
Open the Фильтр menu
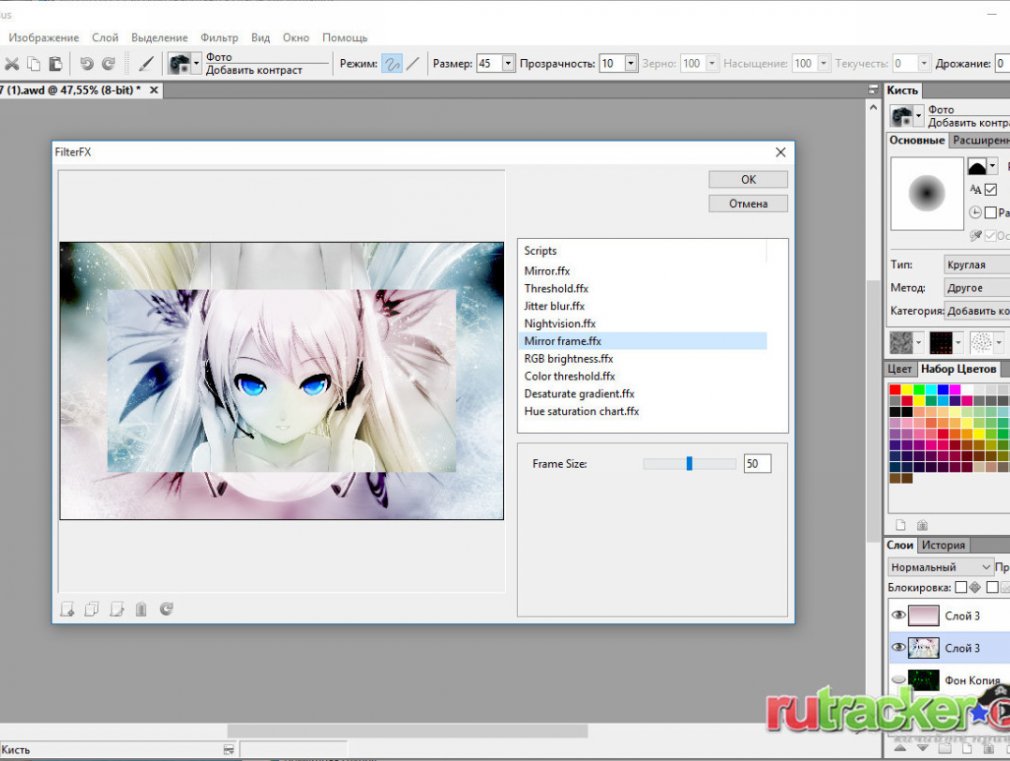(219, 37)
